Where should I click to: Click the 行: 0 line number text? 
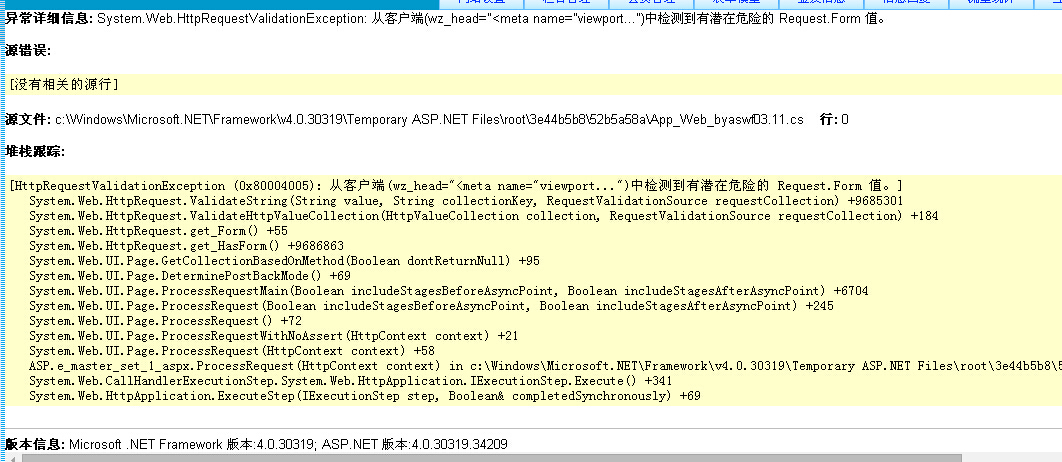click(834, 119)
